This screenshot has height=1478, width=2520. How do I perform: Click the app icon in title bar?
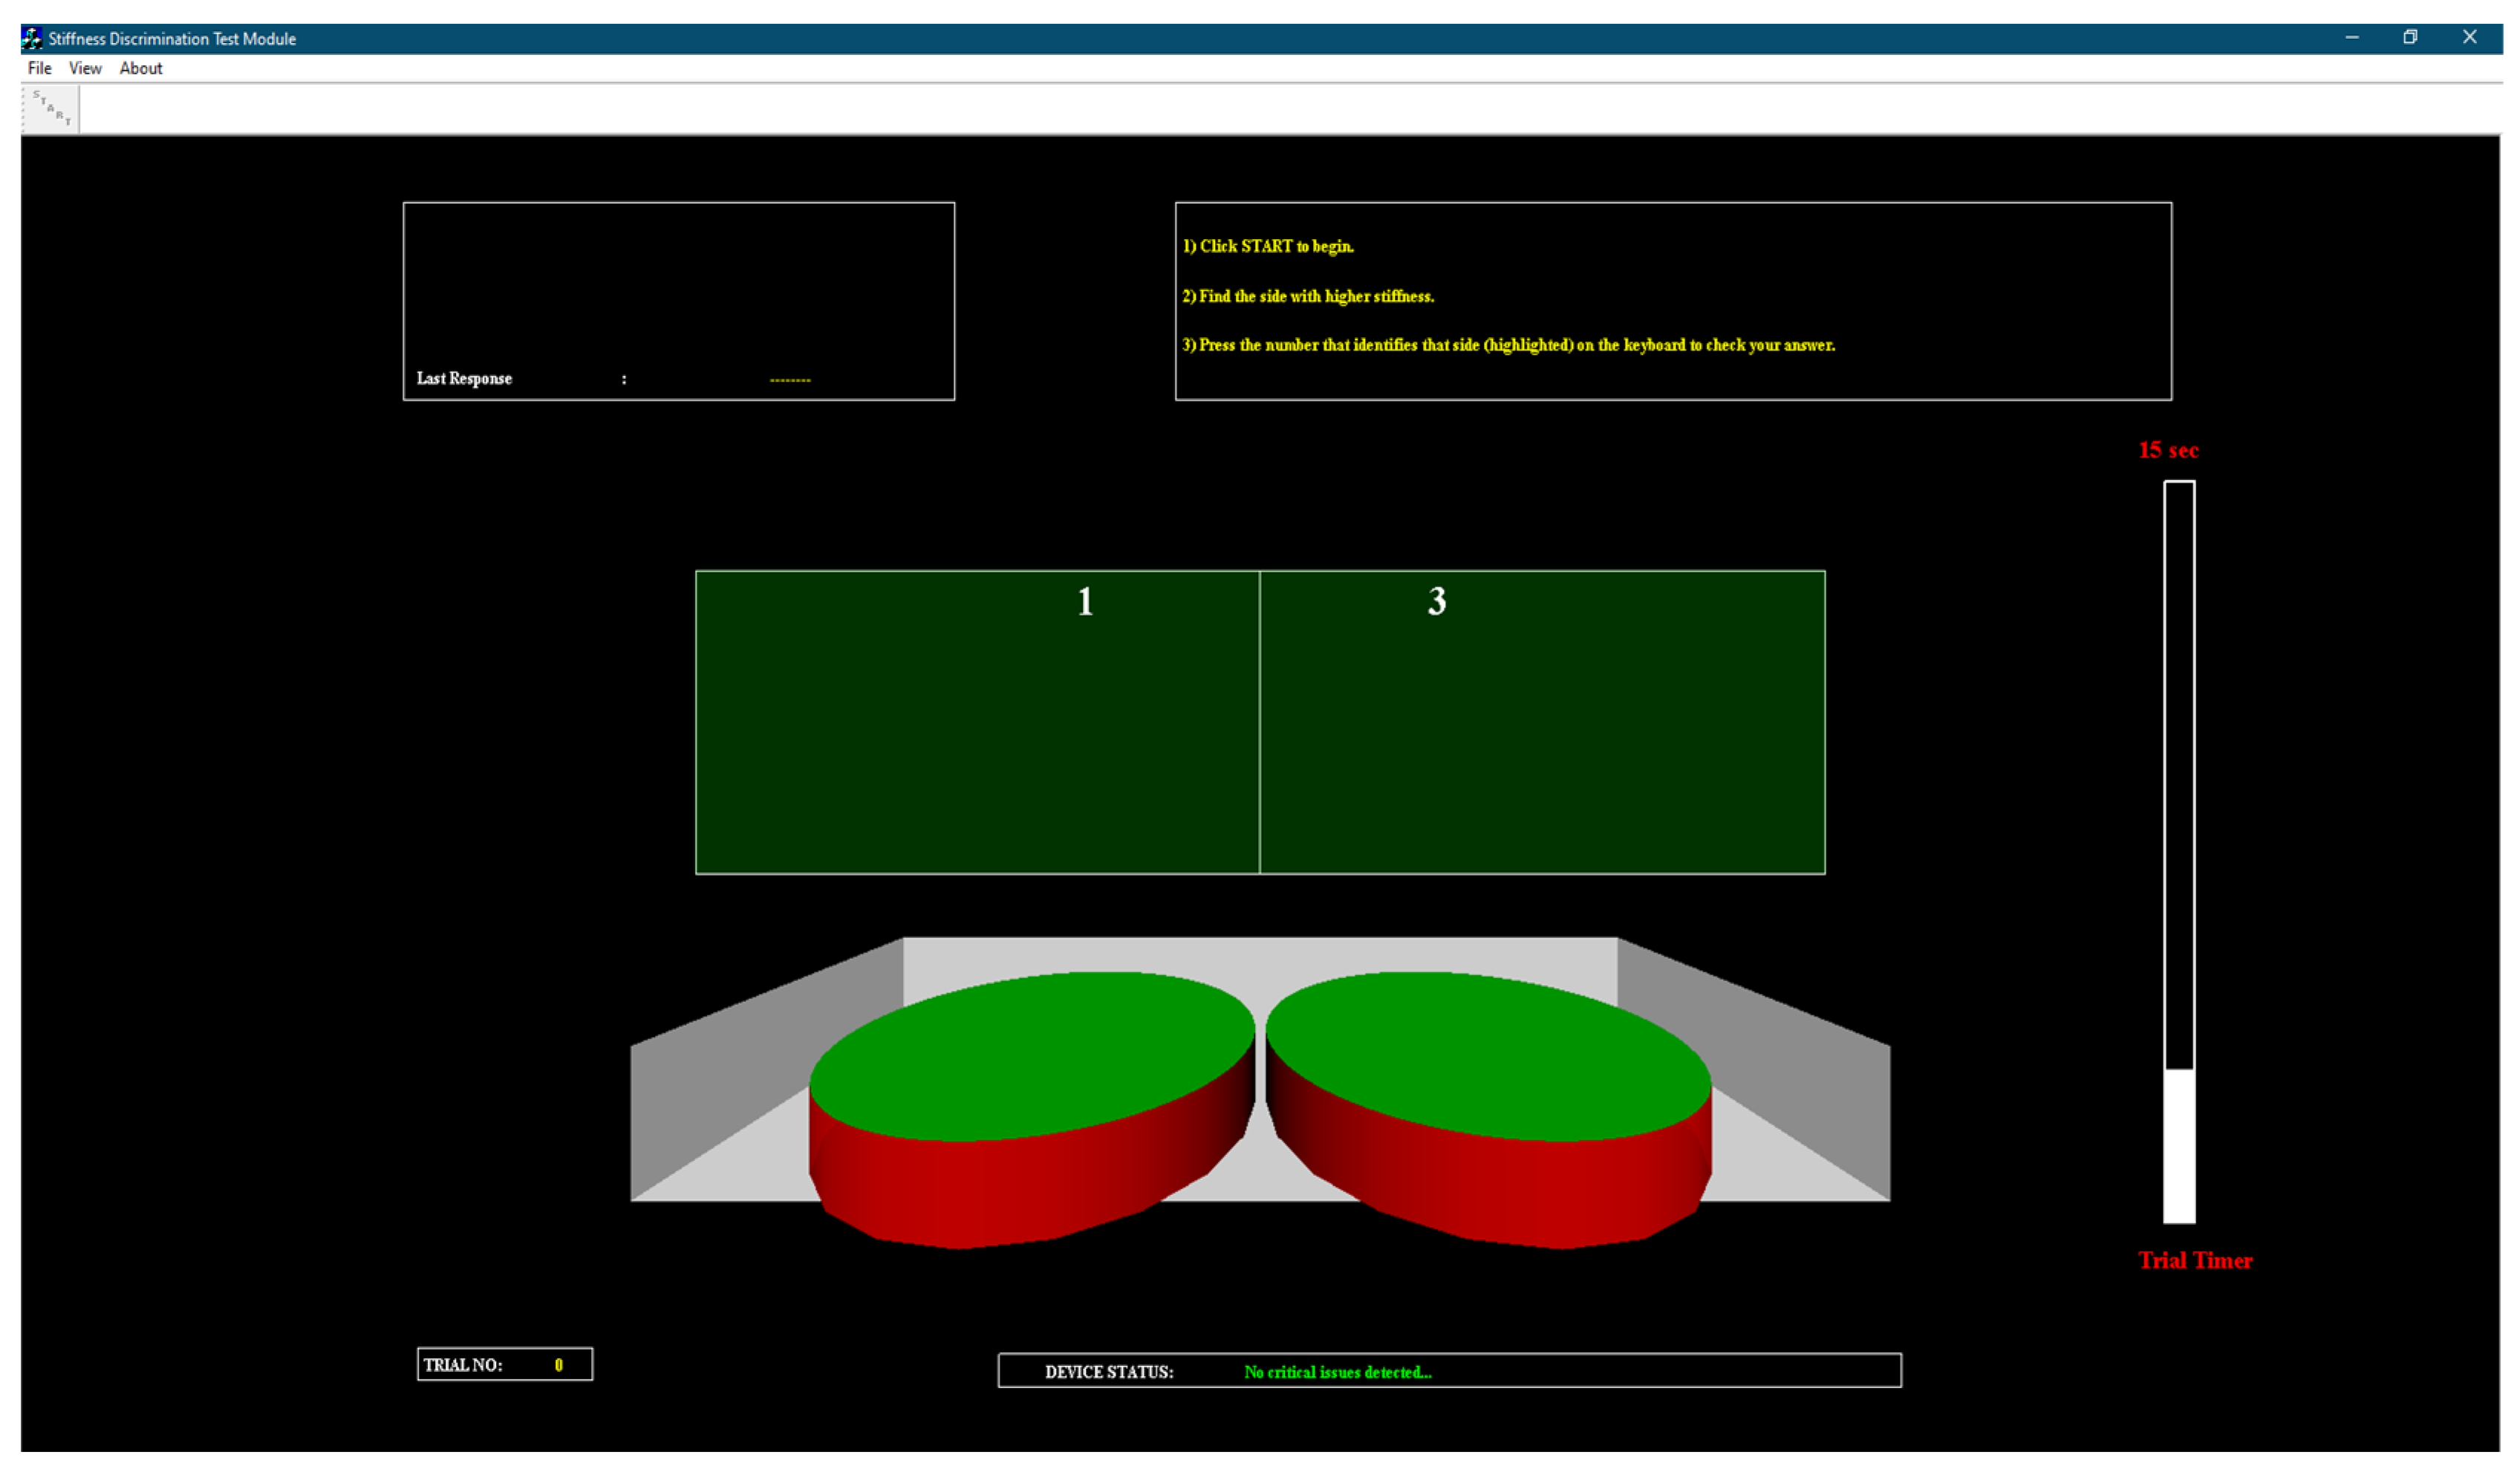point(32,38)
